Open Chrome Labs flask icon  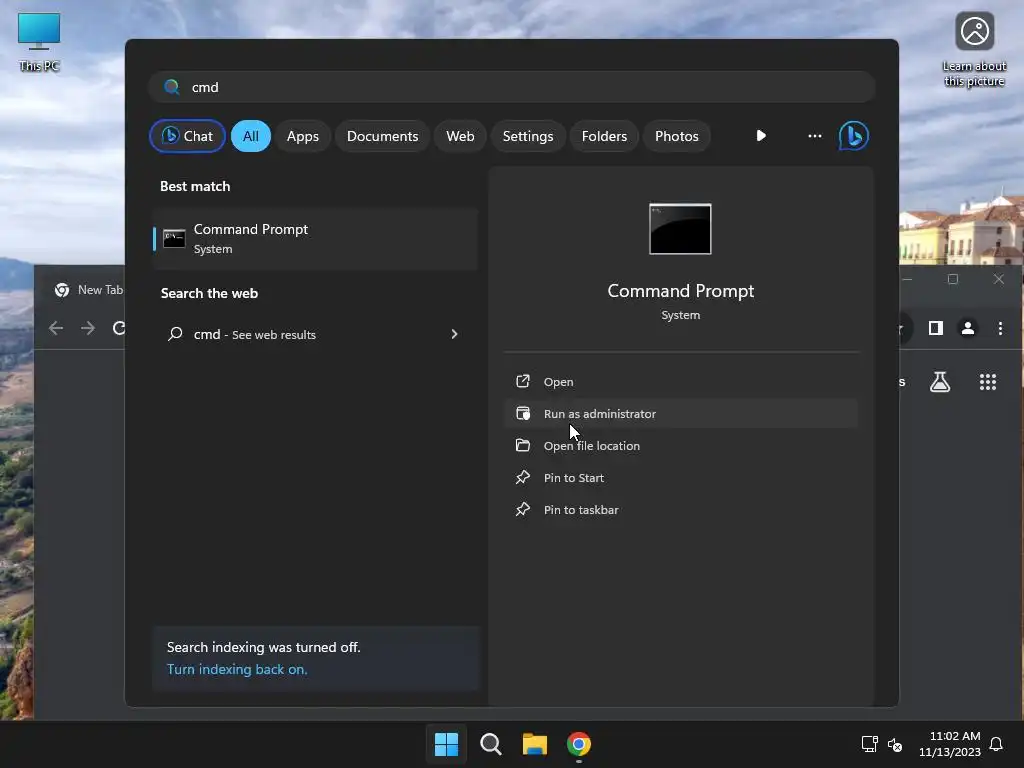[940, 382]
